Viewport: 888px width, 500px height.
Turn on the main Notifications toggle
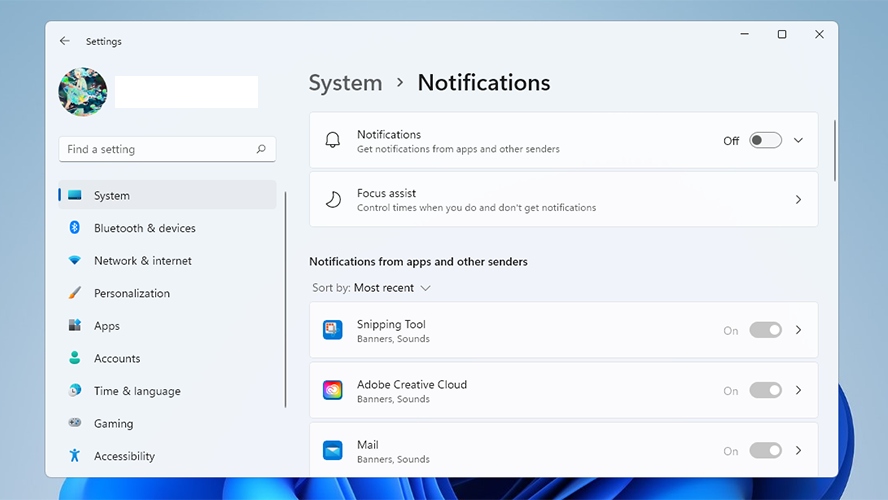(x=765, y=140)
